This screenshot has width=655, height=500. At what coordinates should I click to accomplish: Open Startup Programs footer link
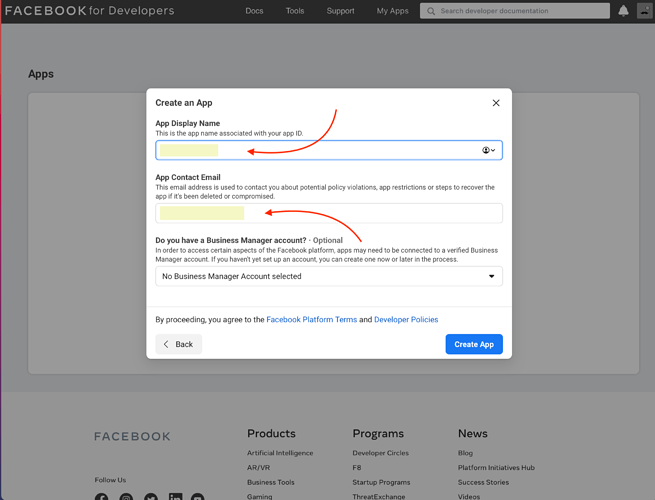[381, 482]
